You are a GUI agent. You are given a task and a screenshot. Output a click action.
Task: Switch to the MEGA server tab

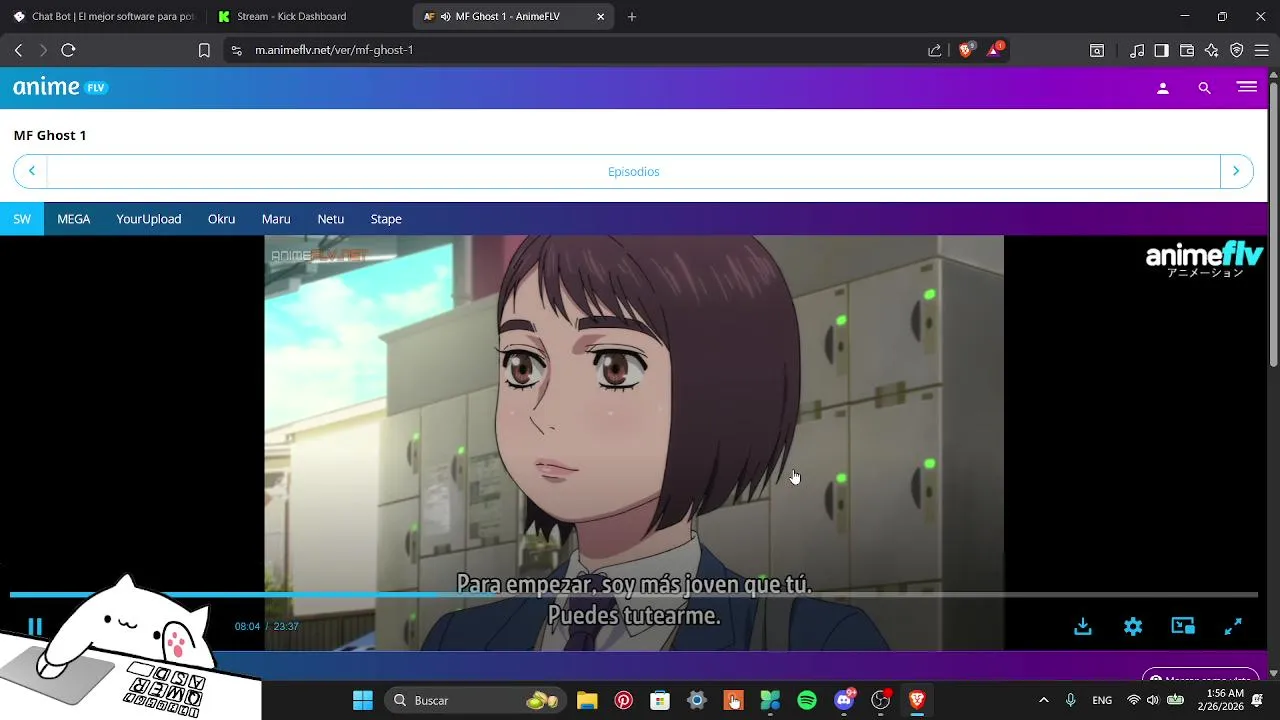(74, 219)
